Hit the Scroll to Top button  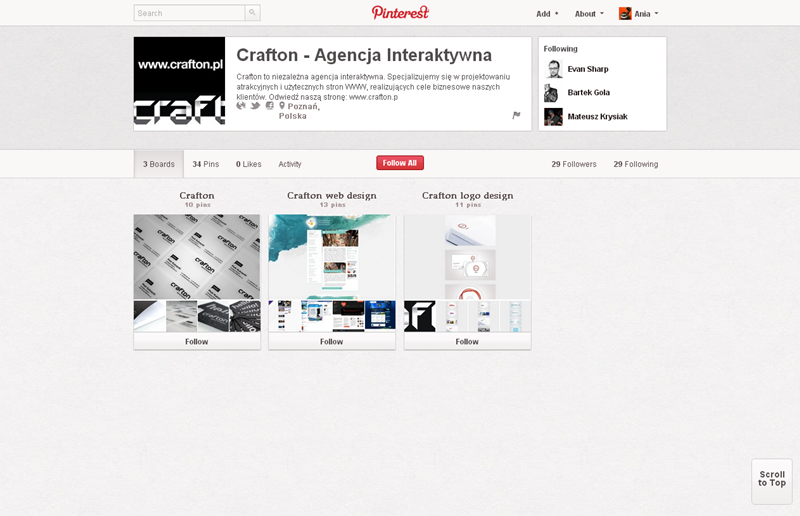click(771, 479)
